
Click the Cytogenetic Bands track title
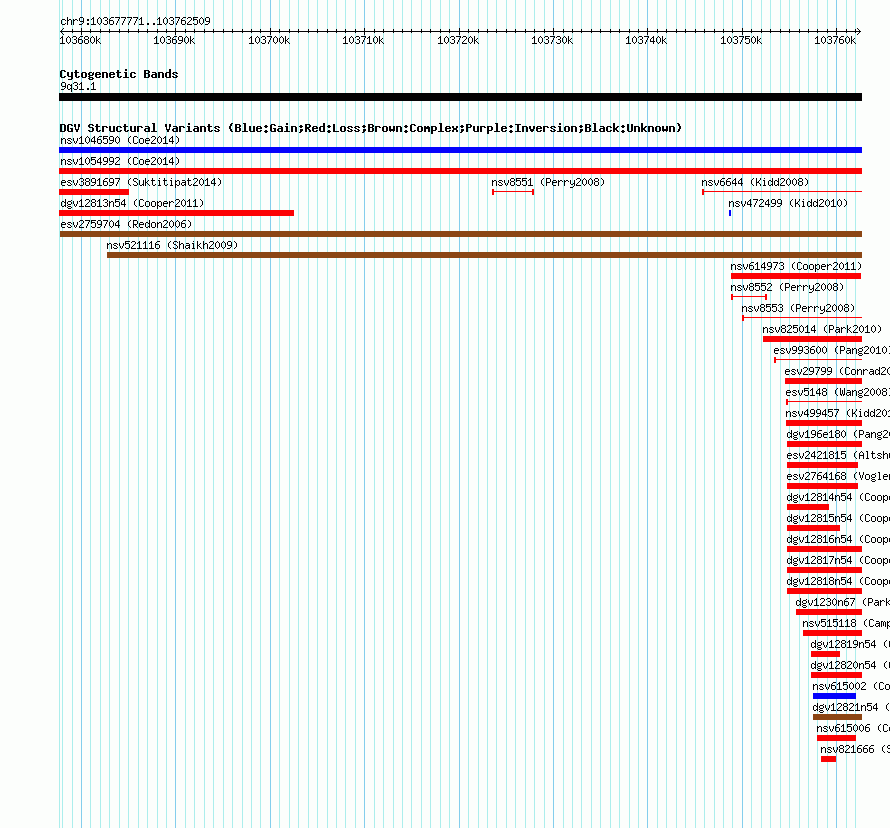click(119, 74)
